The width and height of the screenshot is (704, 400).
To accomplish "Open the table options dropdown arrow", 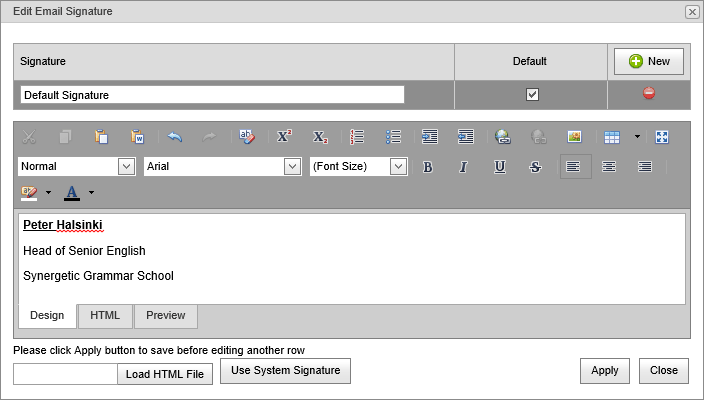I will 637,136.
